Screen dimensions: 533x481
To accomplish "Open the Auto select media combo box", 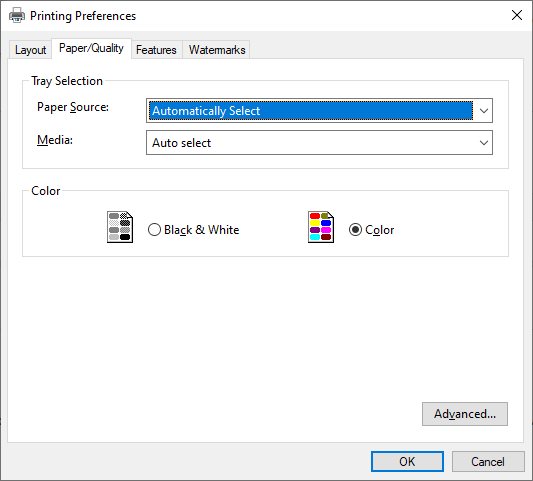I will click(x=319, y=143).
